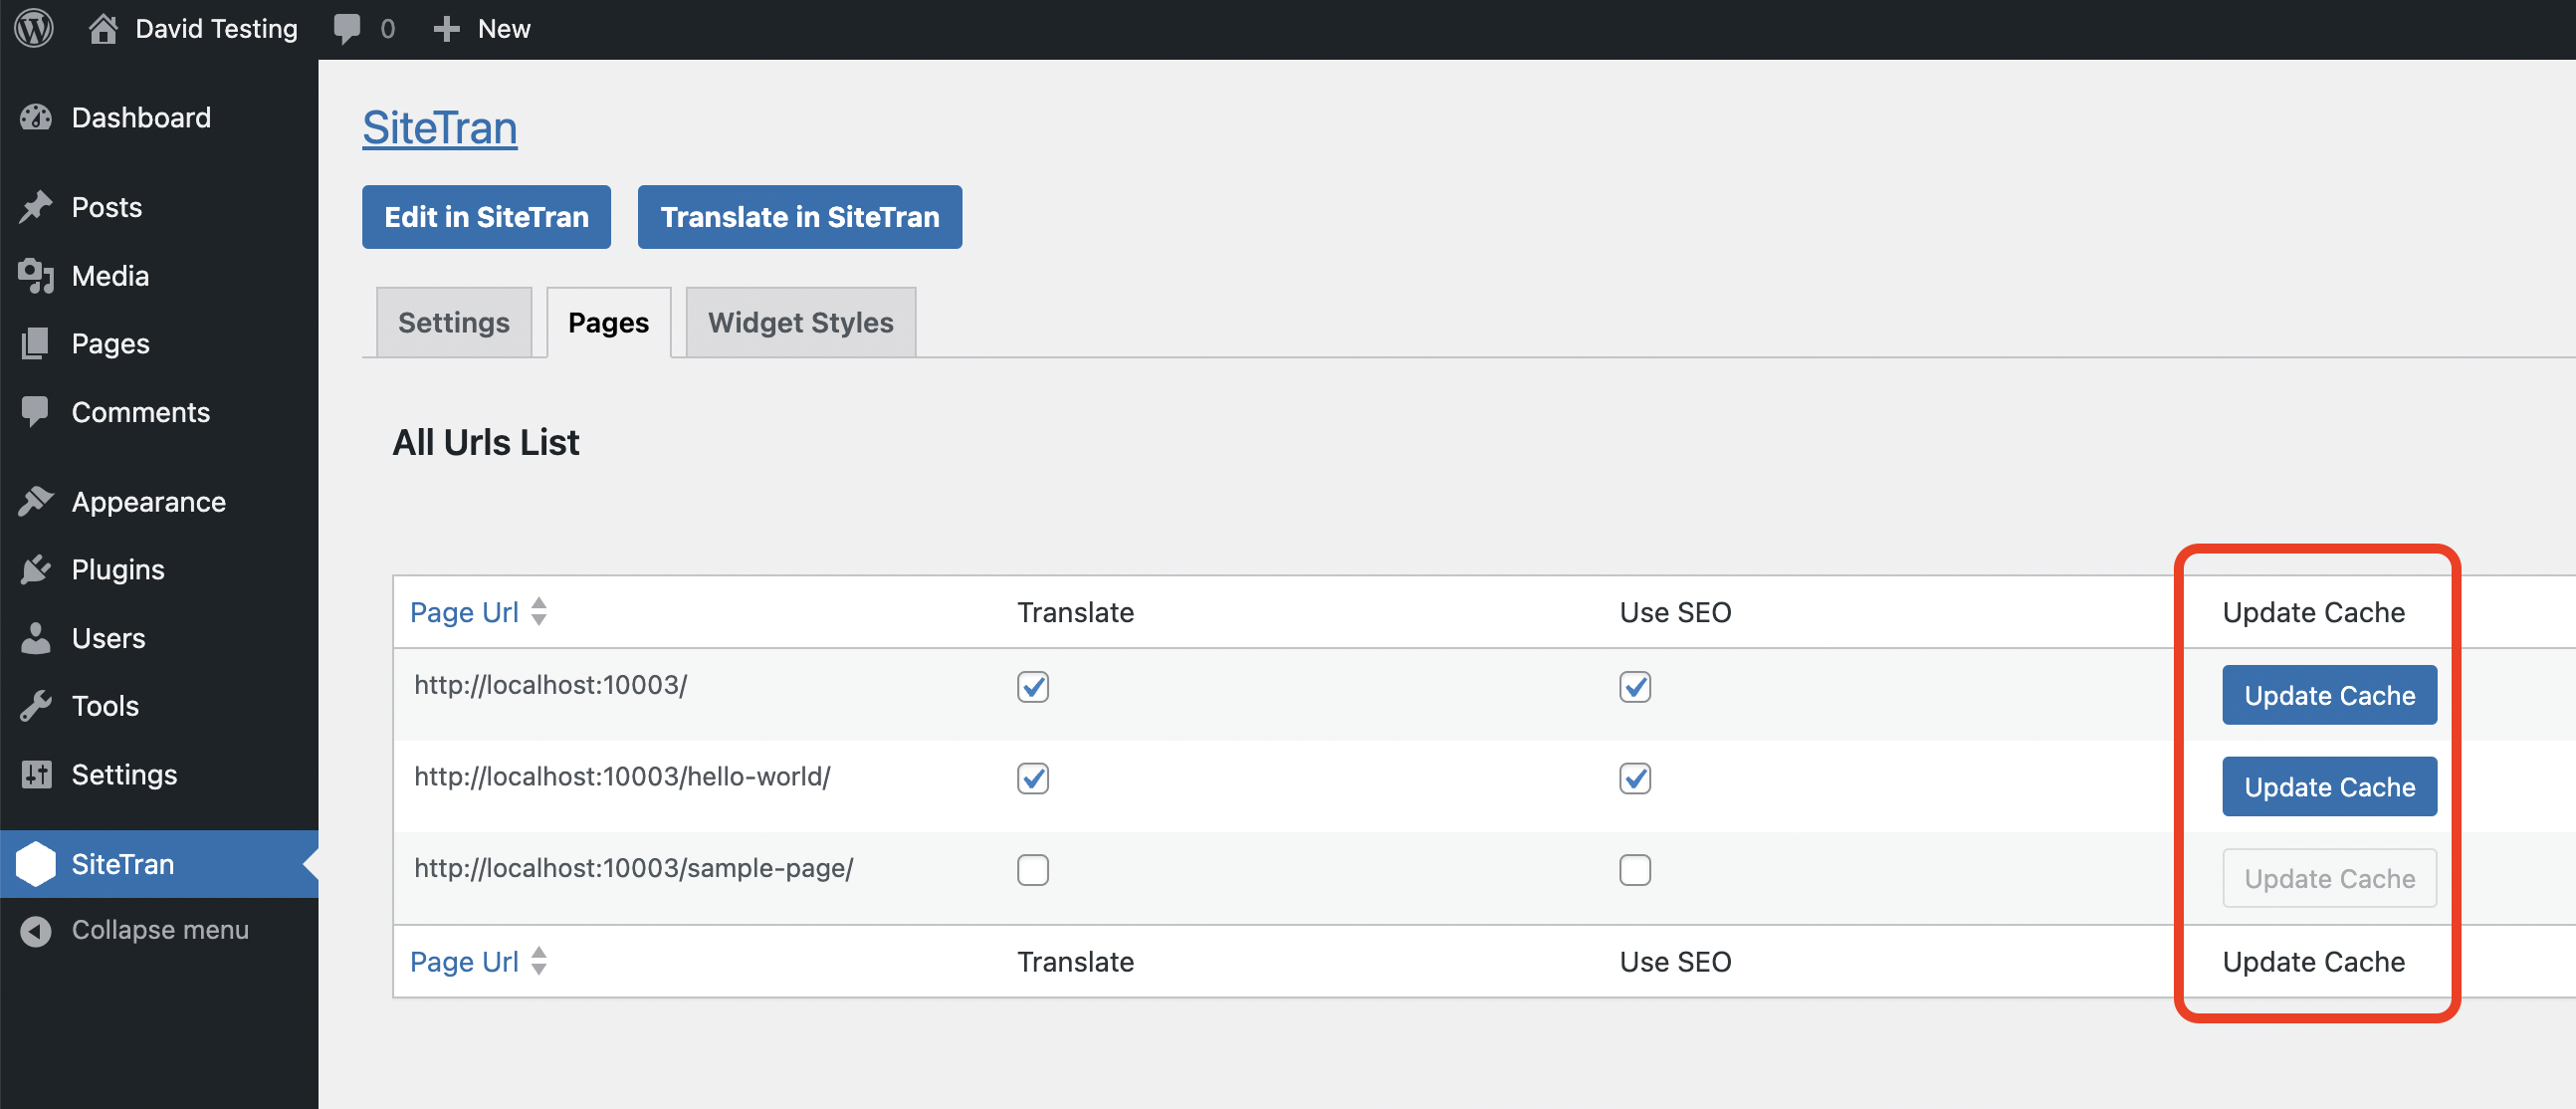Sort by bottom Page Url footer arrows
This screenshot has width=2576, height=1109.
click(539, 961)
